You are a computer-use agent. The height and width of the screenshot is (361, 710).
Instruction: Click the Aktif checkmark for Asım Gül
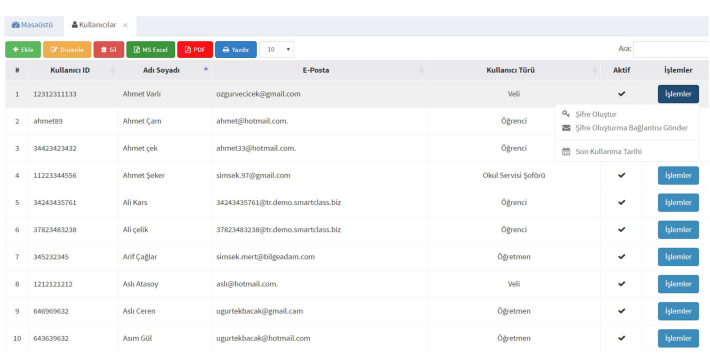(x=622, y=338)
